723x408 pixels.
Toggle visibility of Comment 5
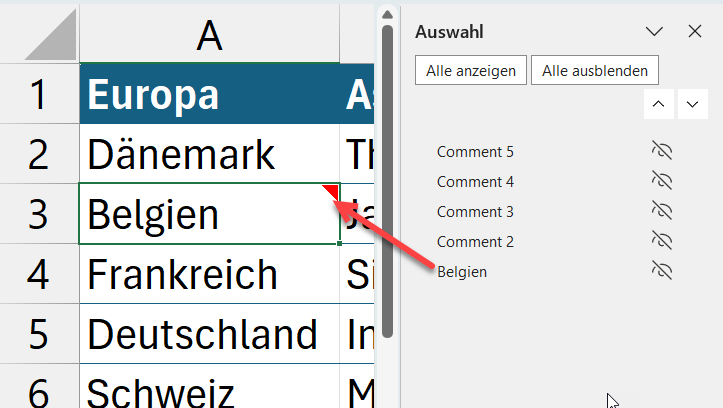pyautogui.click(x=662, y=152)
